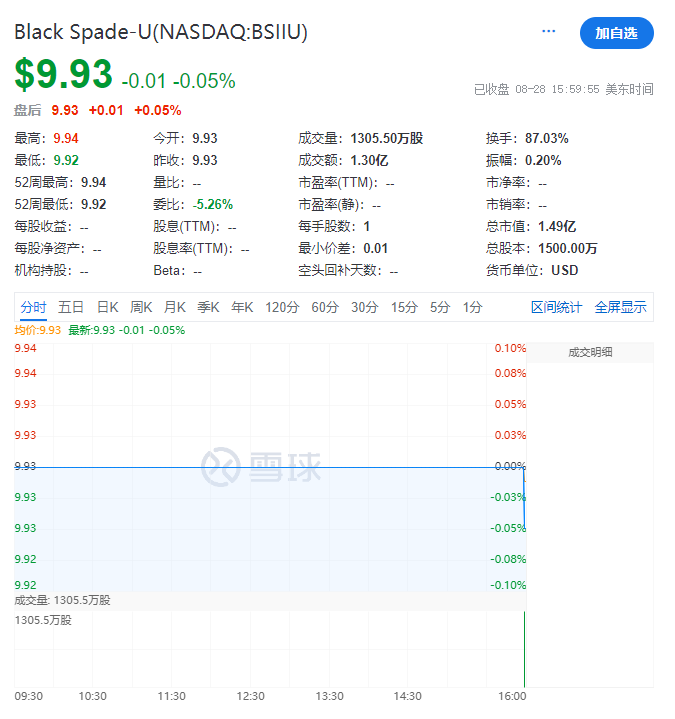This screenshot has height=719, width=675.
Task: Select the 年K yearly chart tab
Action: tap(242, 307)
